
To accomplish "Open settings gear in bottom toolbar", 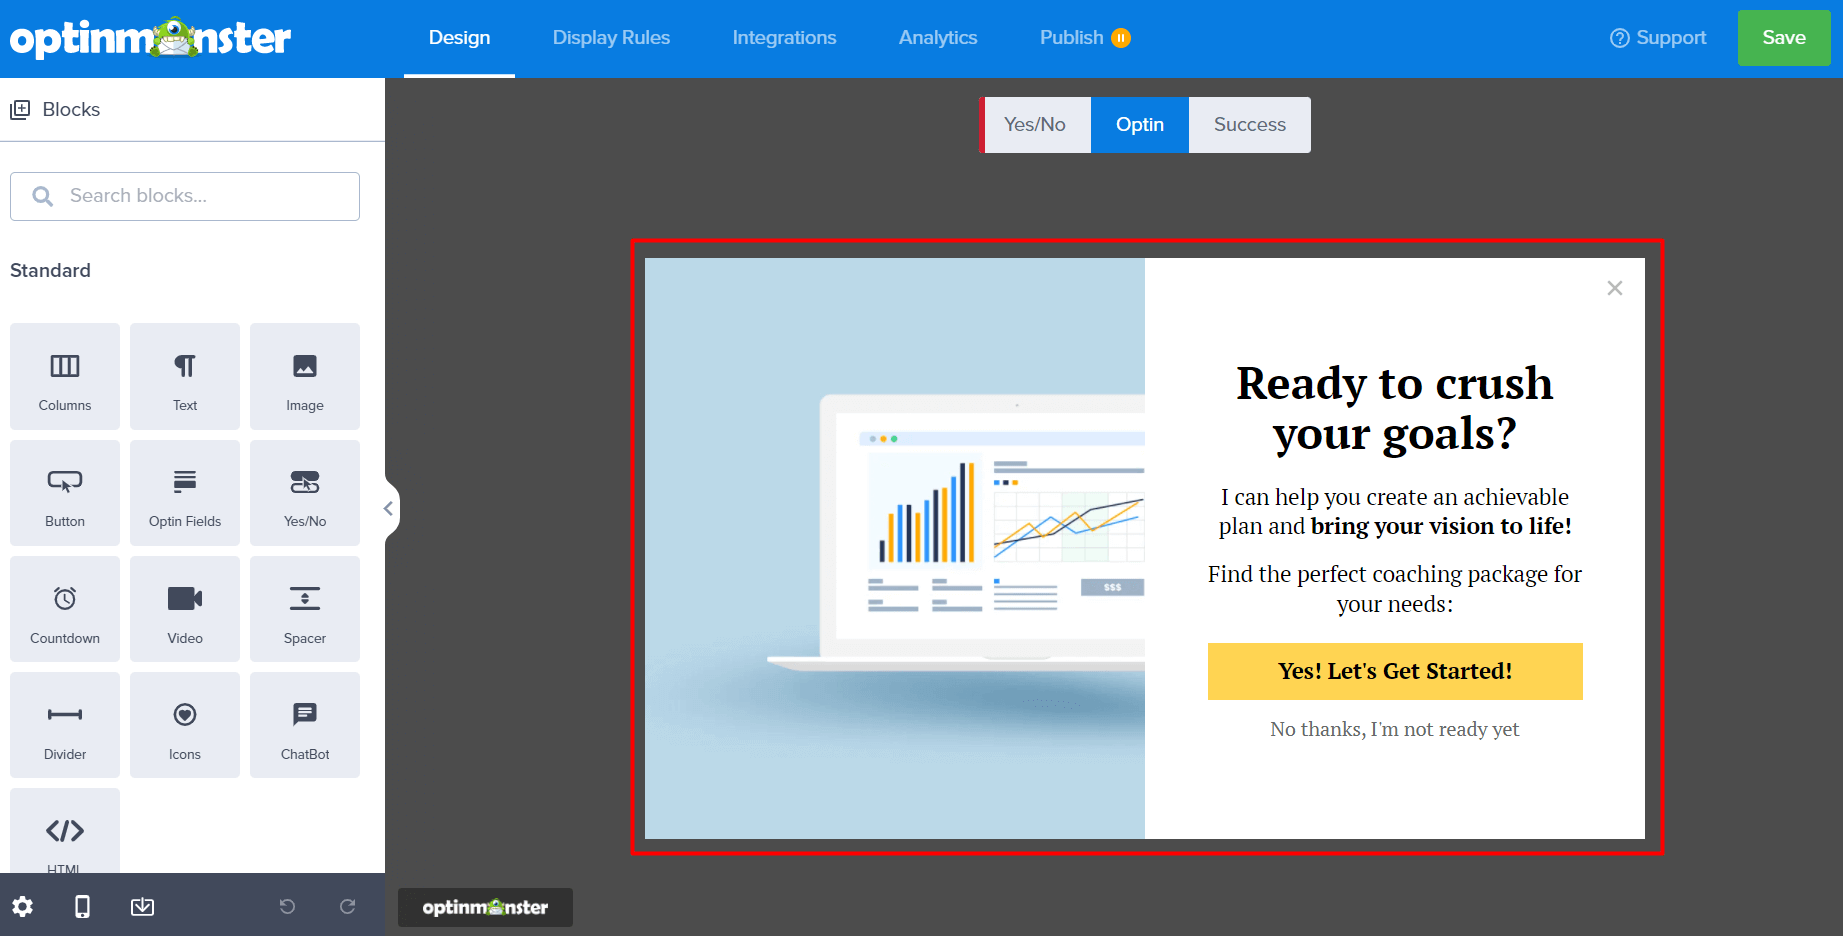I will (x=23, y=906).
